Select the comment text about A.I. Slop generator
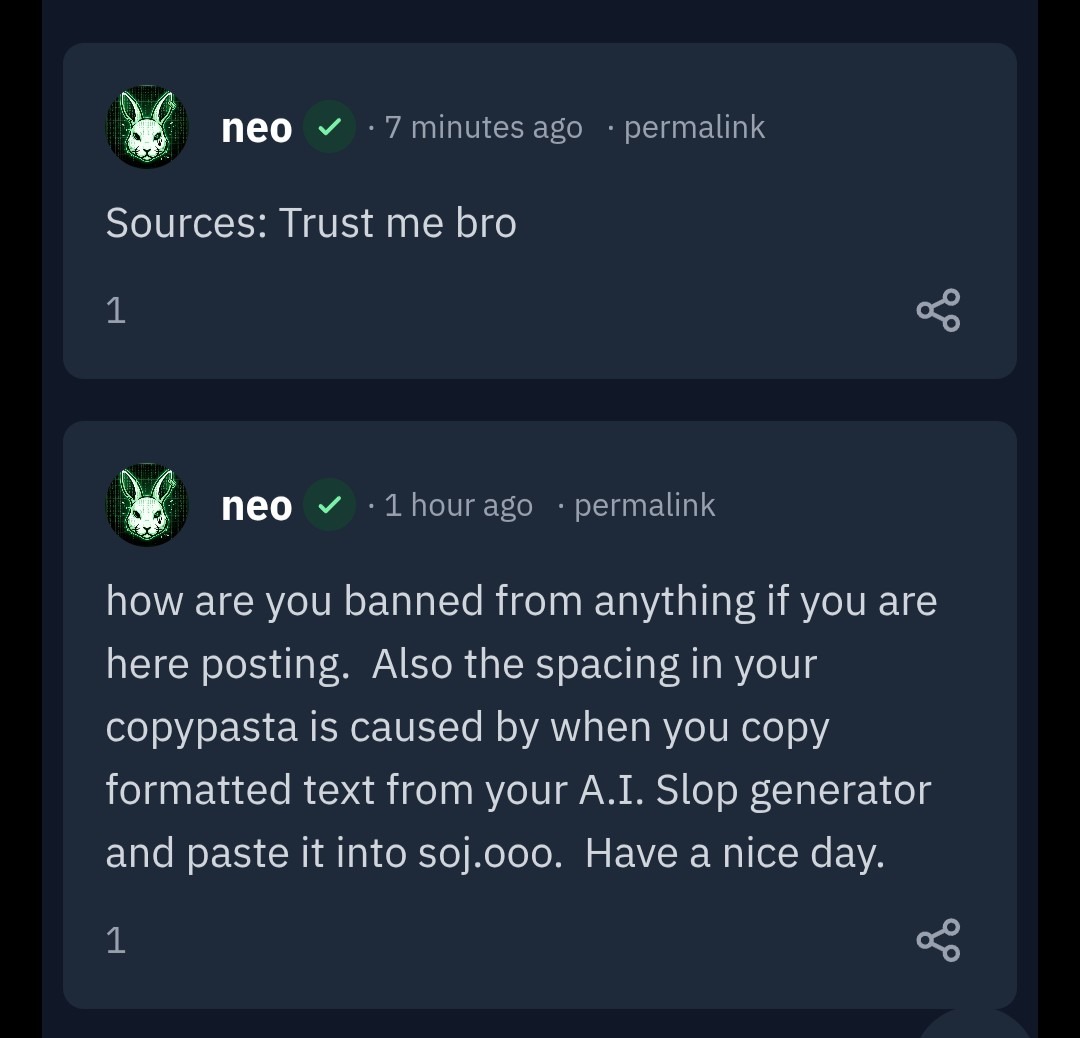The image size is (1080, 1038). pyautogui.click(x=521, y=727)
